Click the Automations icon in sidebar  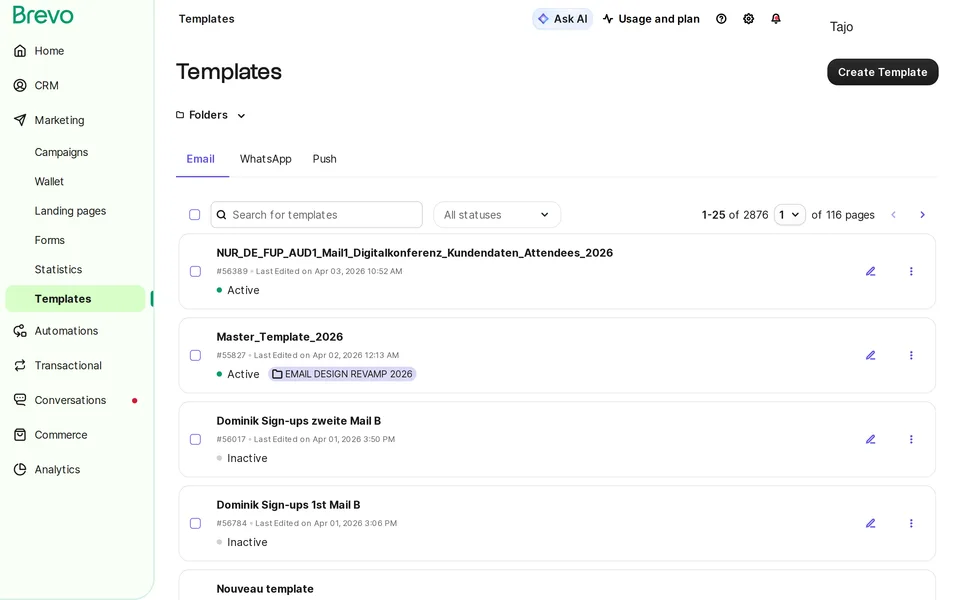pos(20,331)
